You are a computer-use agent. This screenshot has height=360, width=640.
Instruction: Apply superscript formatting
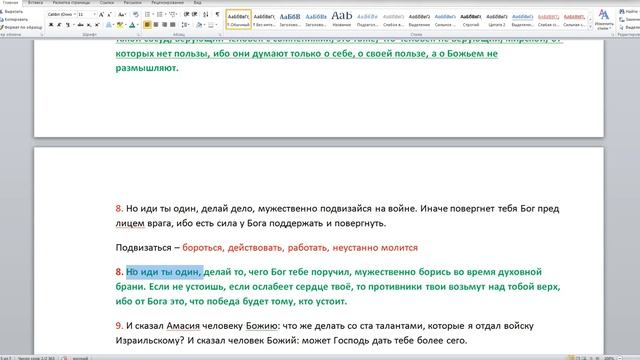coord(97,25)
